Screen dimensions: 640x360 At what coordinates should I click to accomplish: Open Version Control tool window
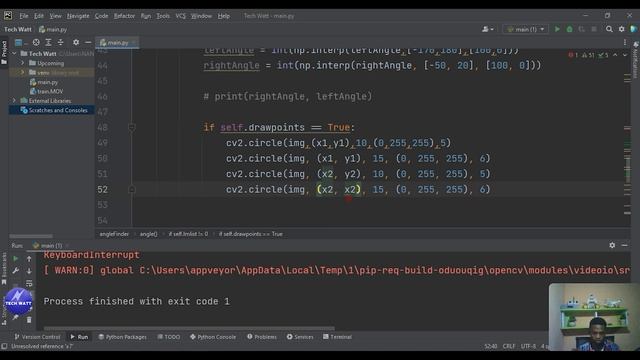click(37, 337)
